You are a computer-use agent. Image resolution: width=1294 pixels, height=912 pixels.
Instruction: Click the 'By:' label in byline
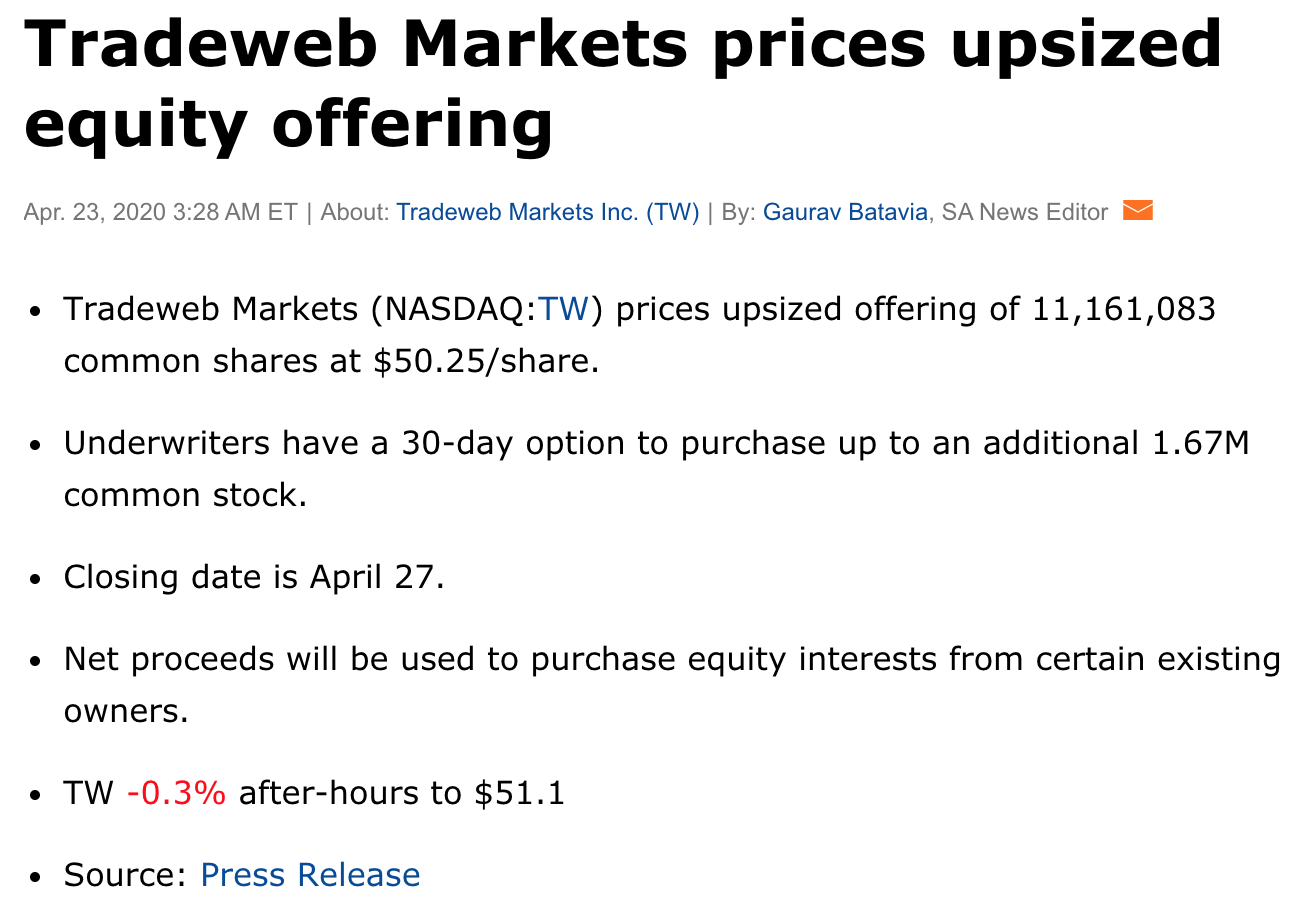click(738, 212)
